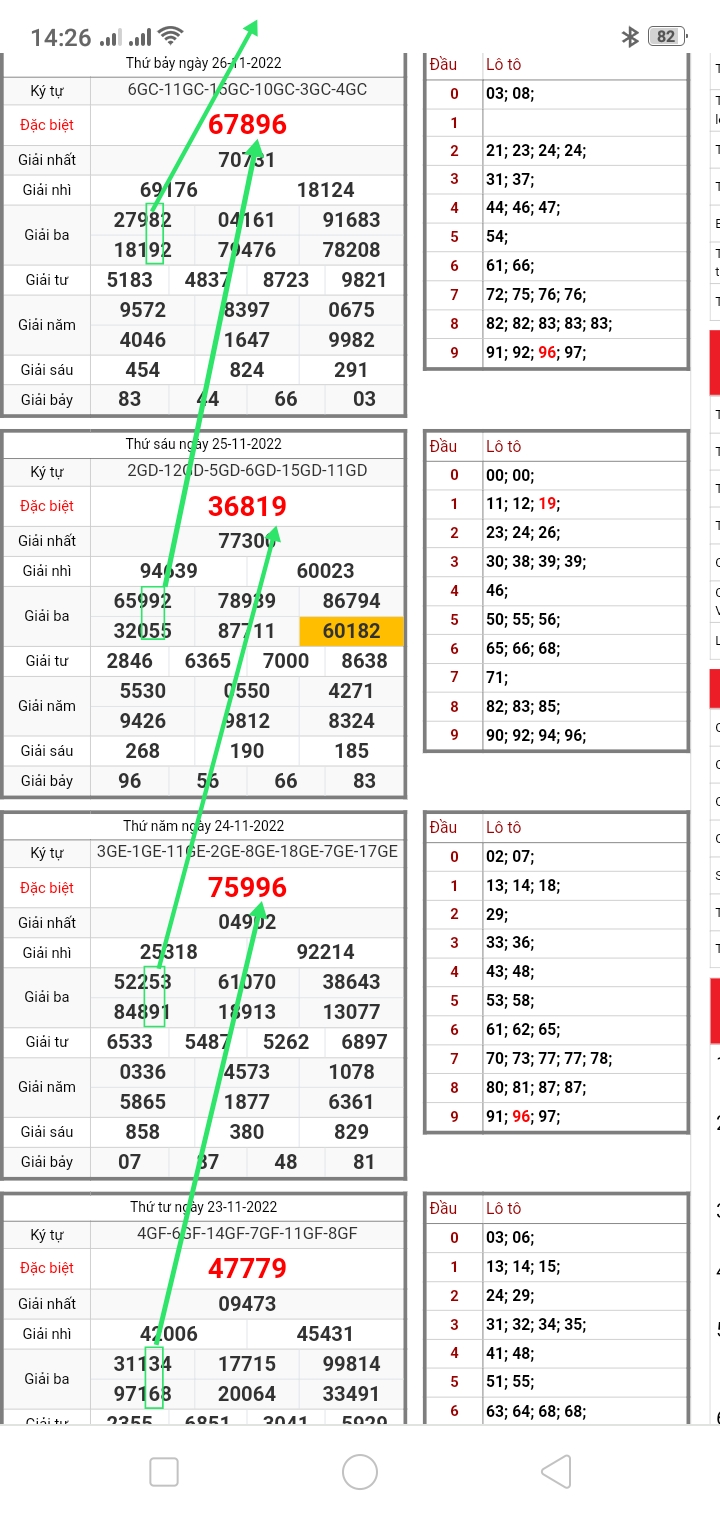Select third prize number 91683
The height and width of the screenshot is (1520, 720).
351,220
